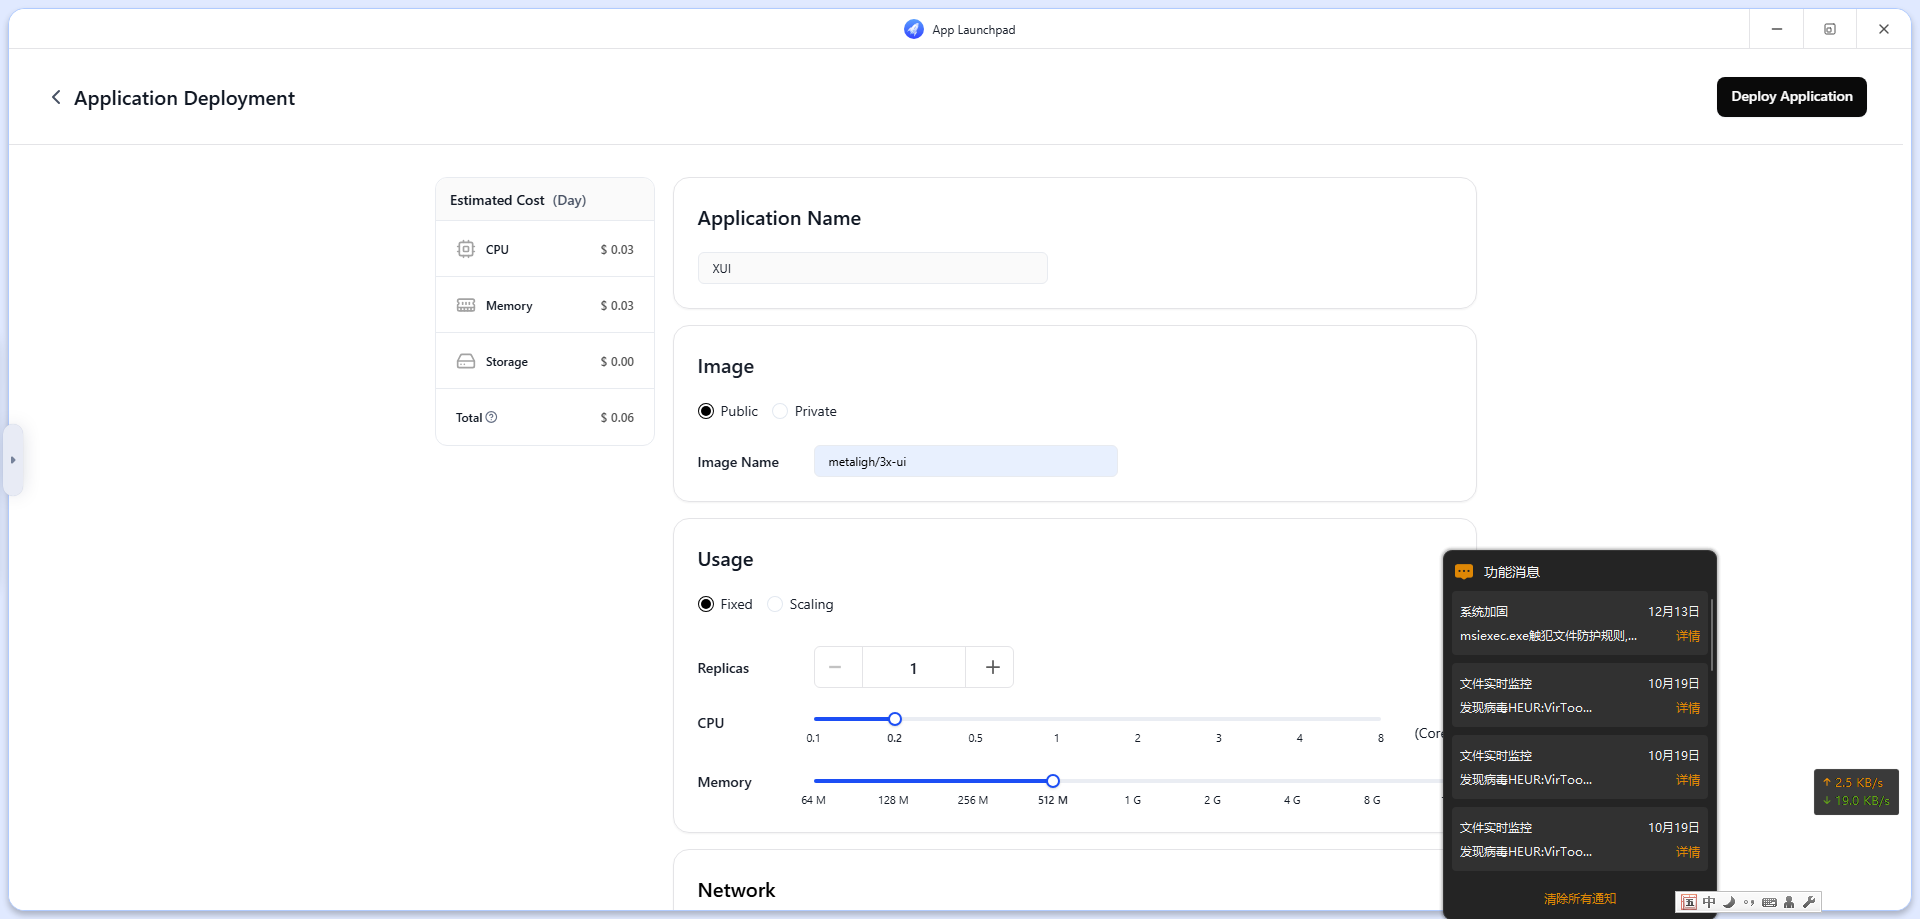Decrease replicas with the minus button
The image size is (1920, 919).
pyautogui.click(x=838, y=667)
